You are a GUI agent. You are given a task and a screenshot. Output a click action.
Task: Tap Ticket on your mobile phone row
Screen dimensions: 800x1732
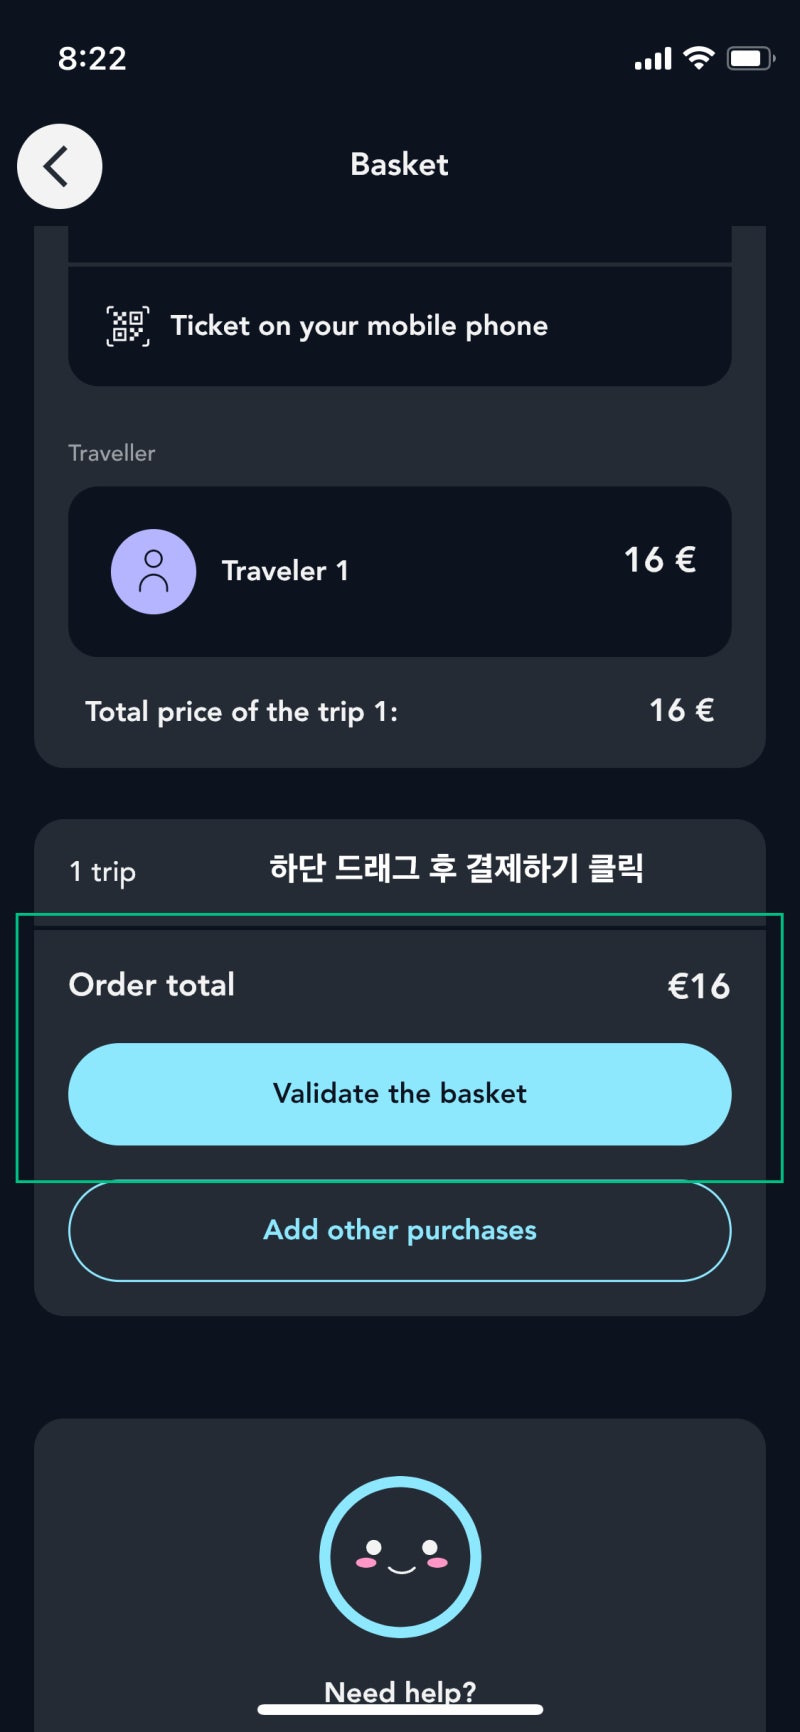(x=400, y=326)
